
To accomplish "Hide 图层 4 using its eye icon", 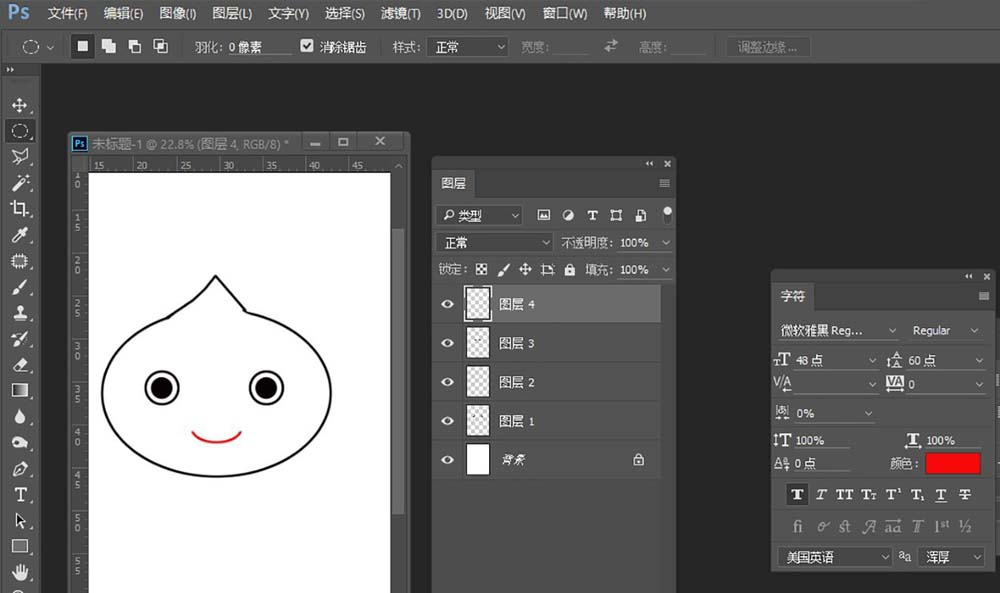I will [447, 304].
